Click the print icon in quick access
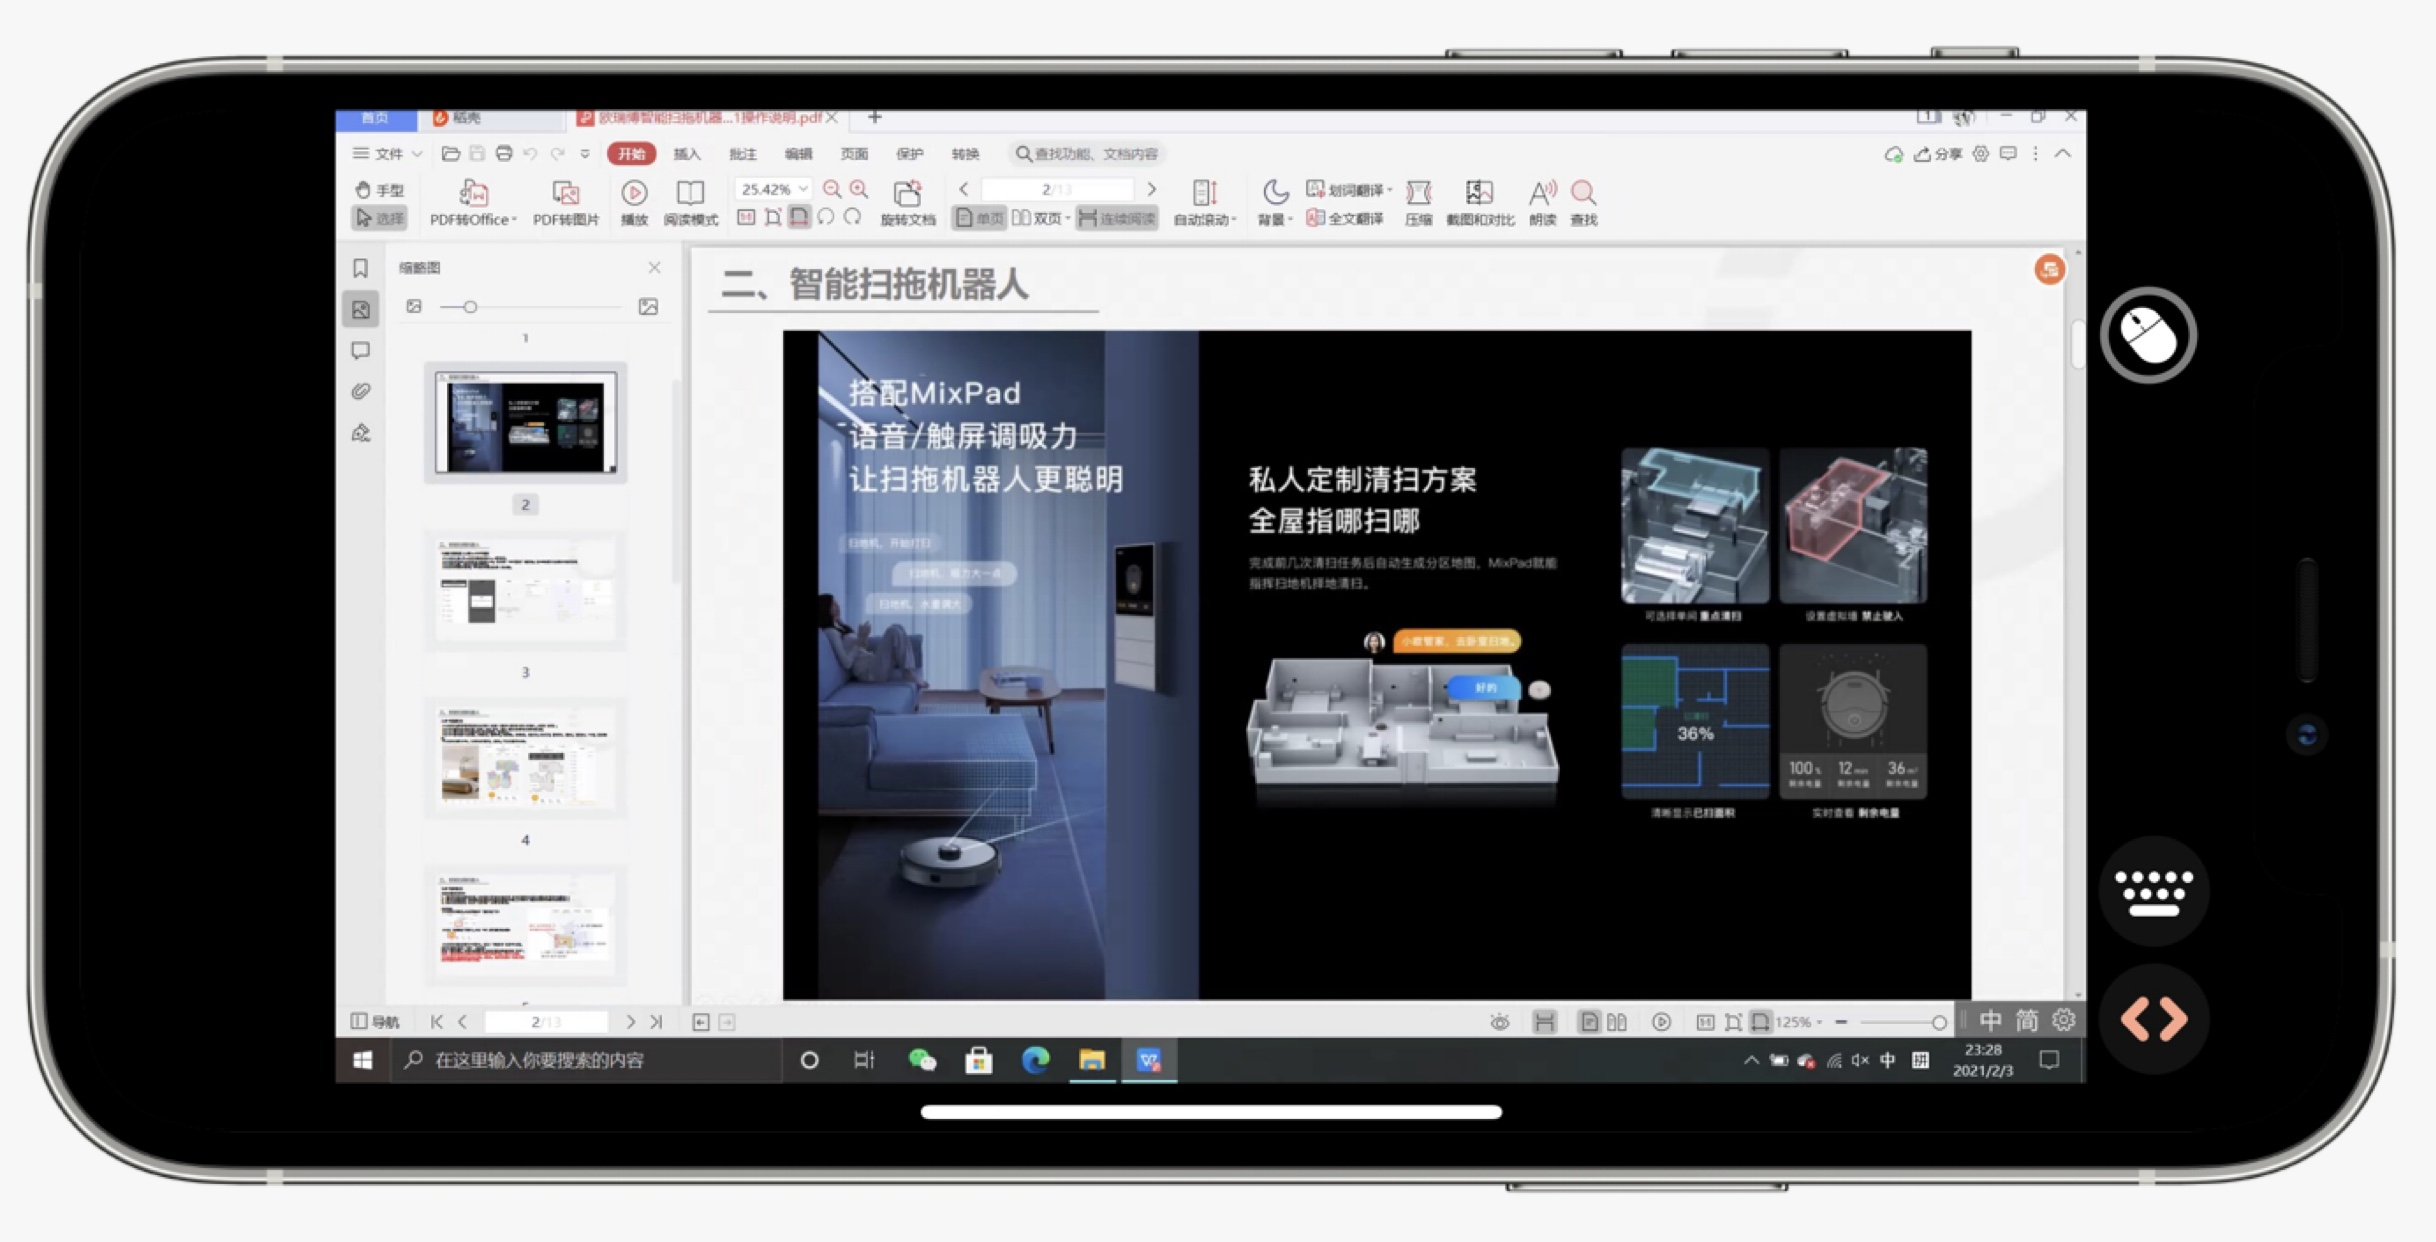The width and height of the screenshot is (2436, 1242). point(504,154)
